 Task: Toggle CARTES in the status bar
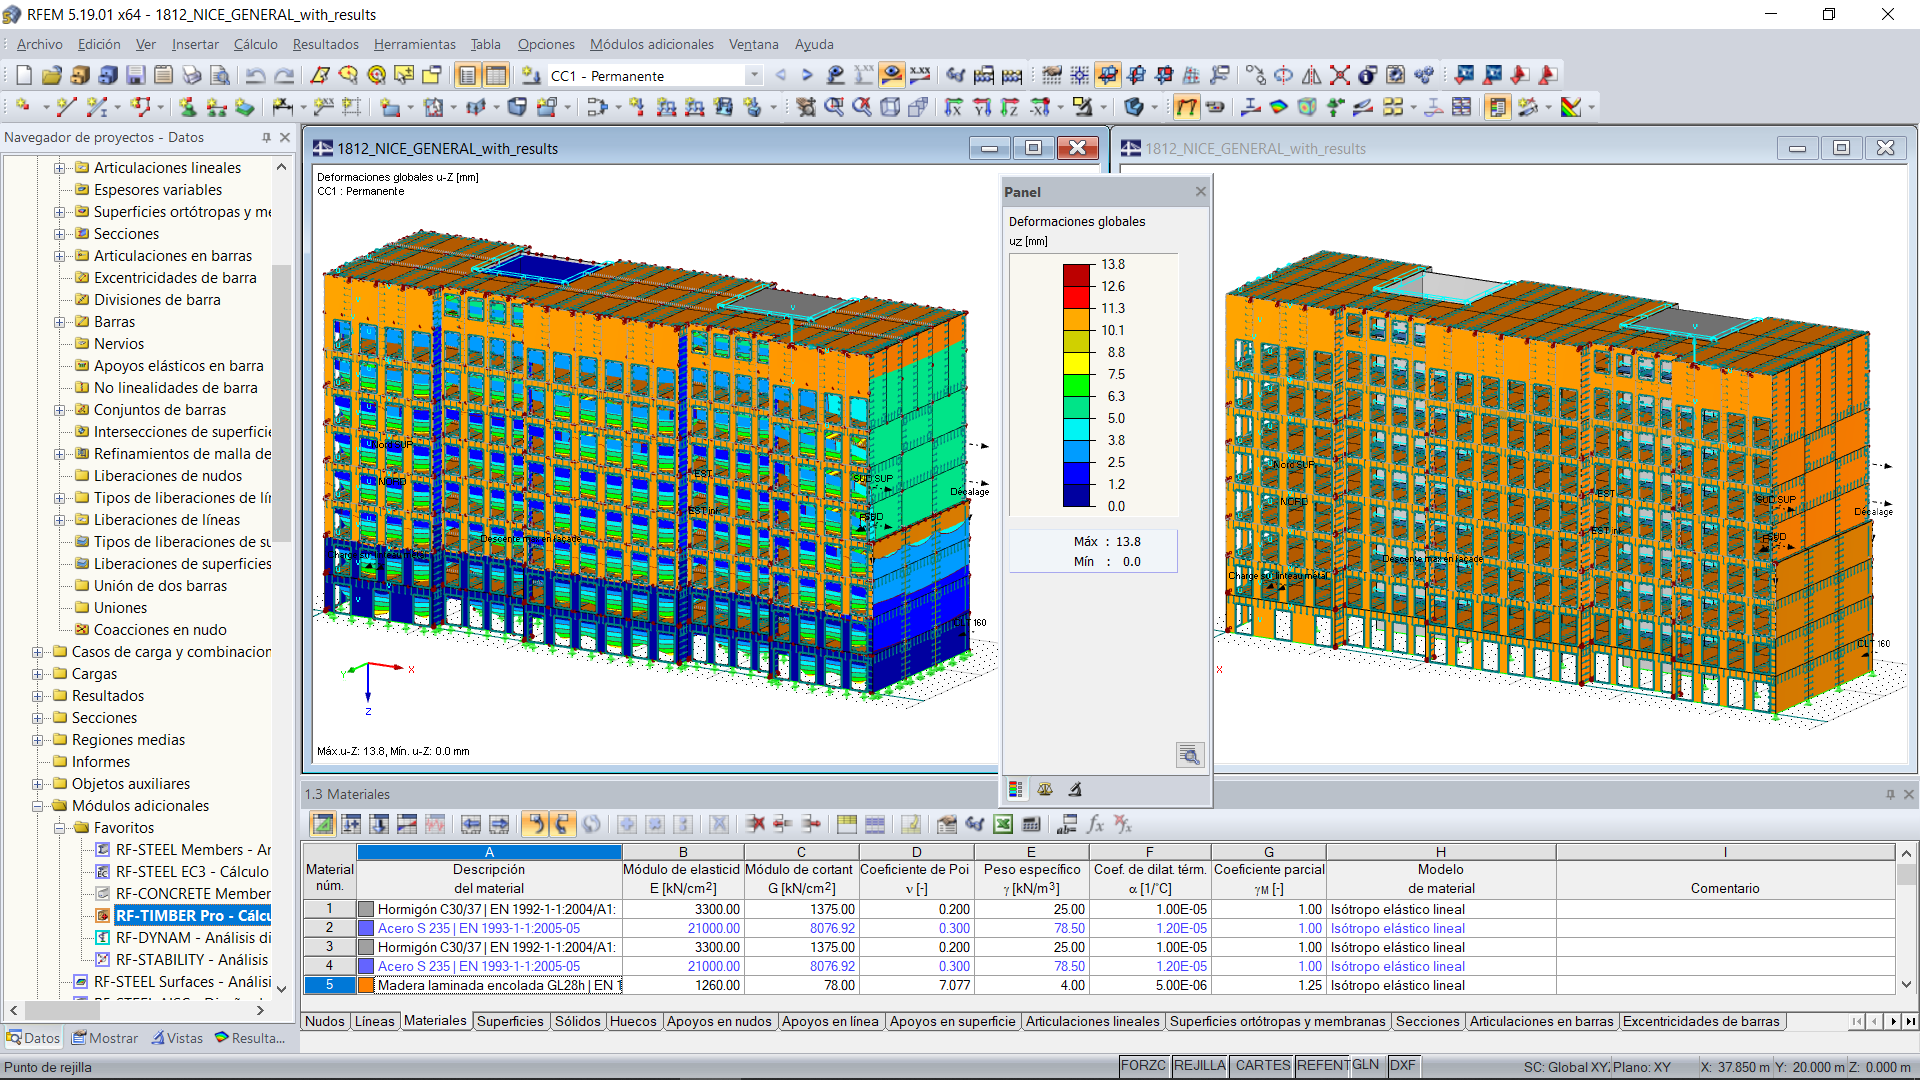click(1262, 1066)
